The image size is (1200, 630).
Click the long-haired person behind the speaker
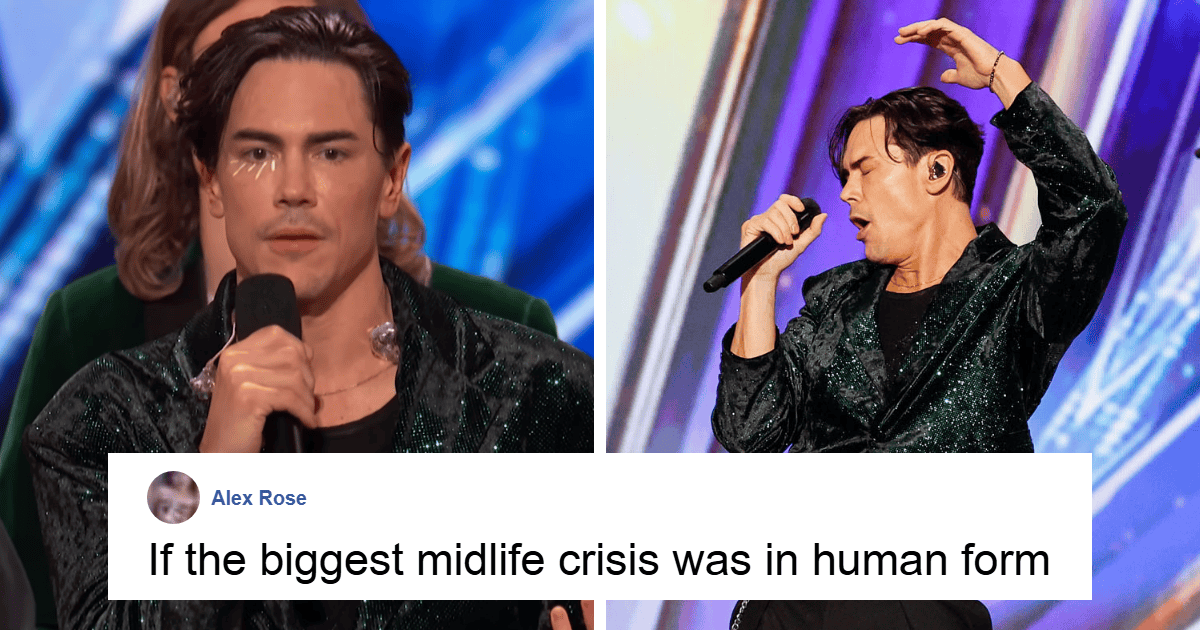pyautogui.click(x=160, y=170)
